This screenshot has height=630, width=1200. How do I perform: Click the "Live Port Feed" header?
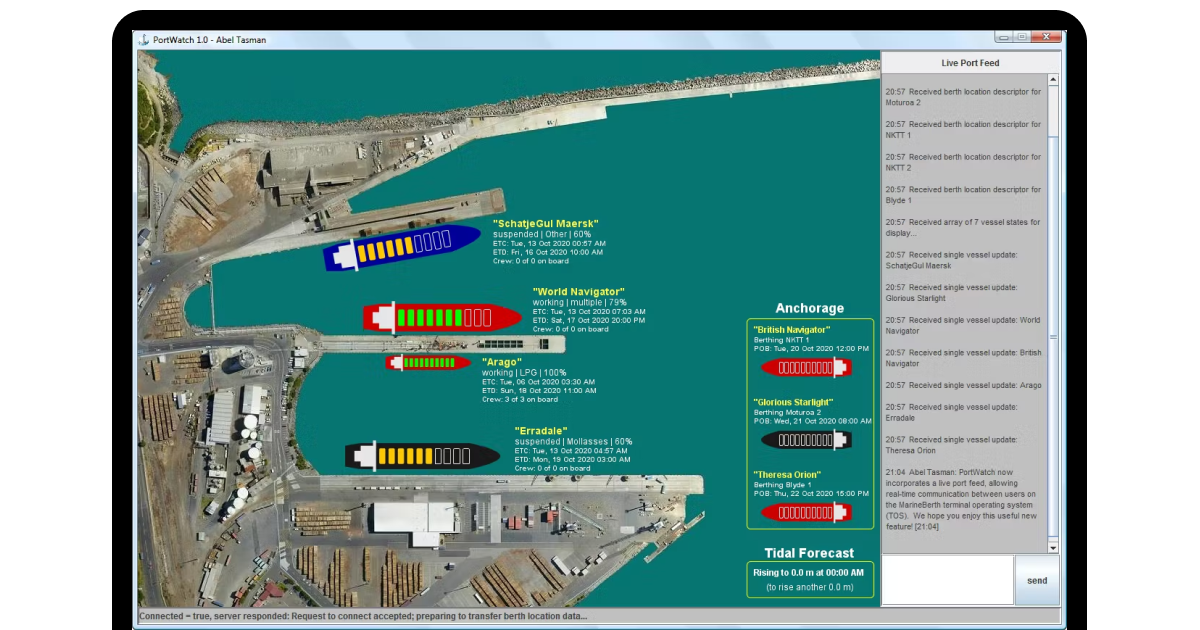point(970,63)
